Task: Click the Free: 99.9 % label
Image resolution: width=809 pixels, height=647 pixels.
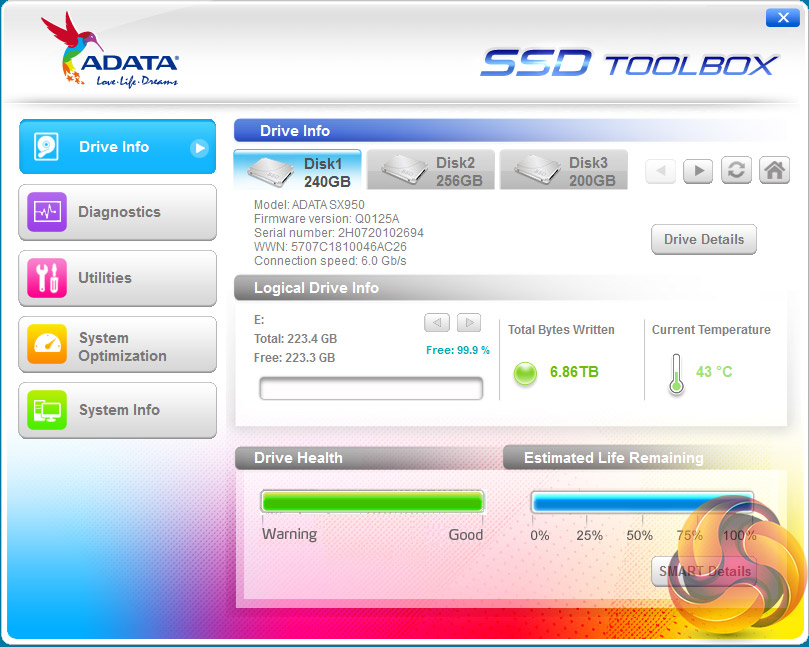Action: (x=458, y=350)
